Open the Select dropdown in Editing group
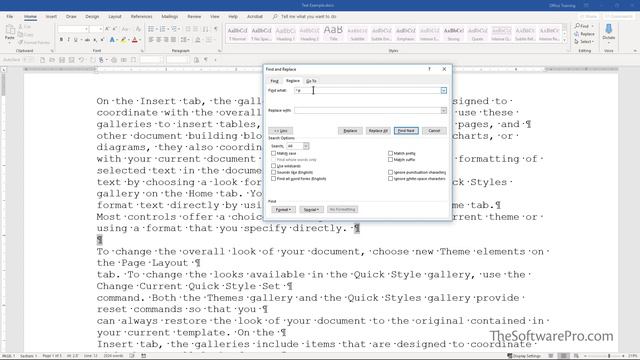 tap(584, 42)
